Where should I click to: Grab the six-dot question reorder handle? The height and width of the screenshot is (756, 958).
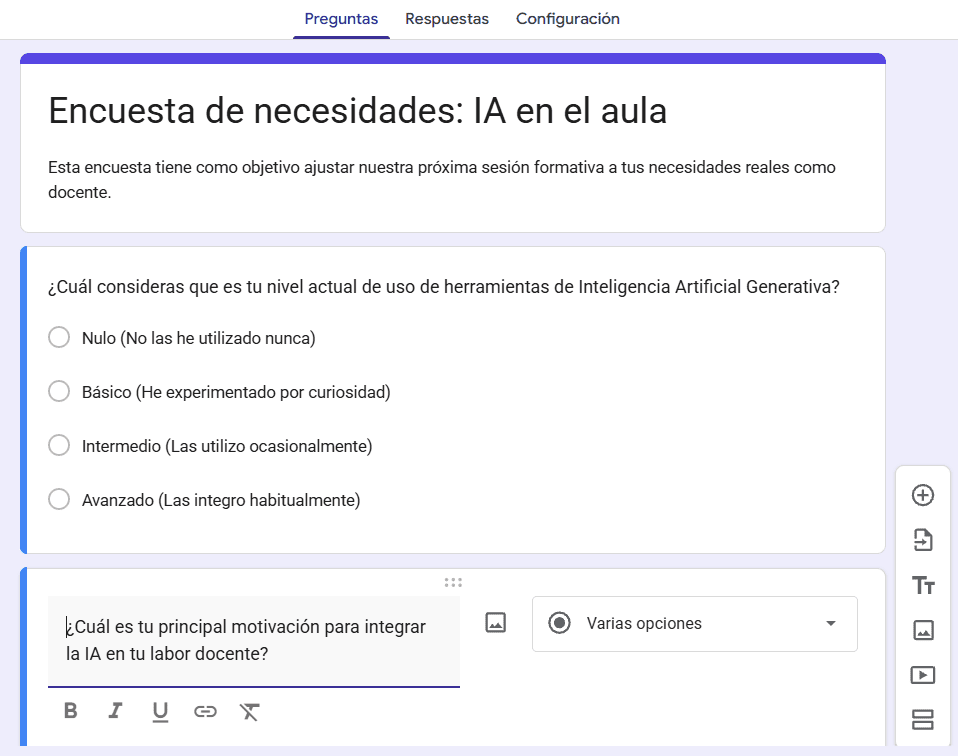[453, 582]
